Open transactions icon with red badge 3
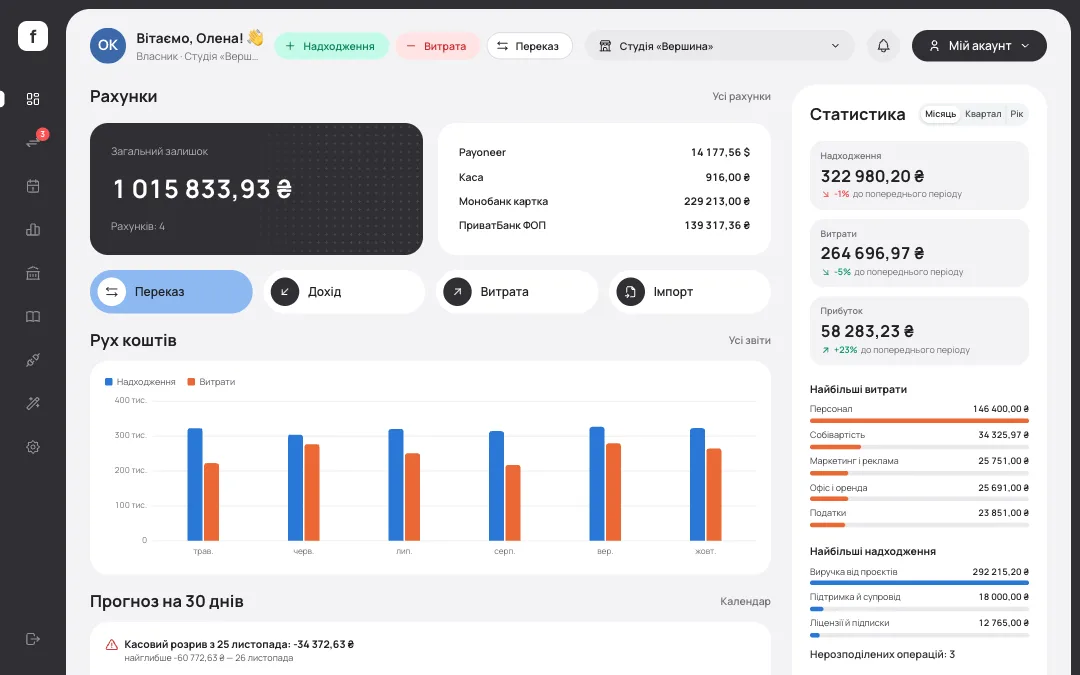The image size is (1080, 675). pos(32,142)
